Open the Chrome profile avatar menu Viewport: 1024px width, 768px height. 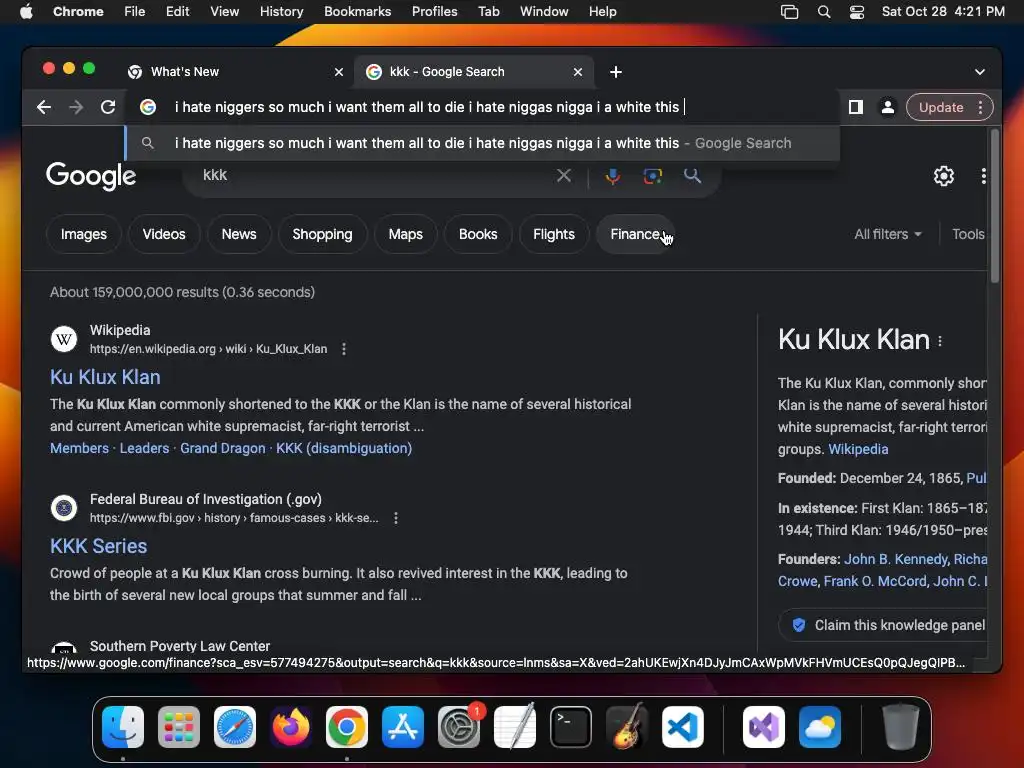(888, 107)
